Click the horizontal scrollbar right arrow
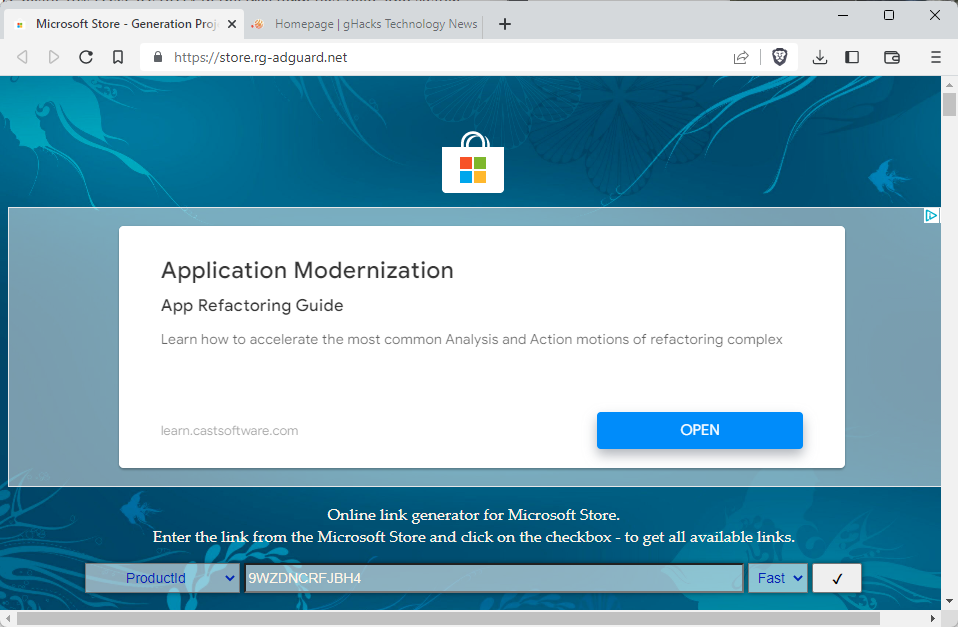 pos(932,618)
